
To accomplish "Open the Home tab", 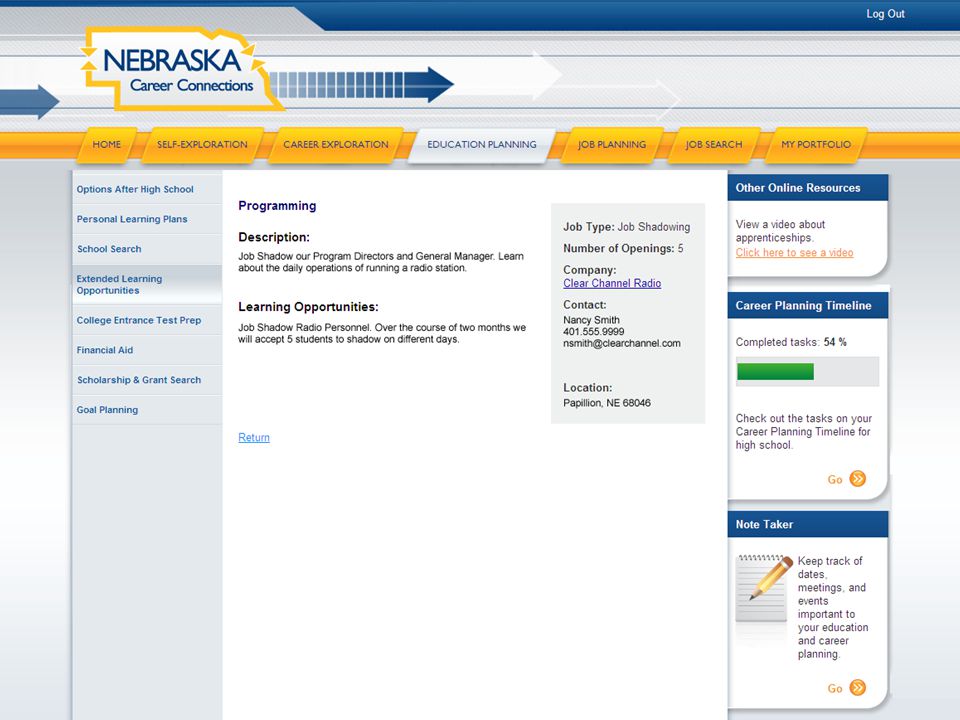I will (107, 144).
